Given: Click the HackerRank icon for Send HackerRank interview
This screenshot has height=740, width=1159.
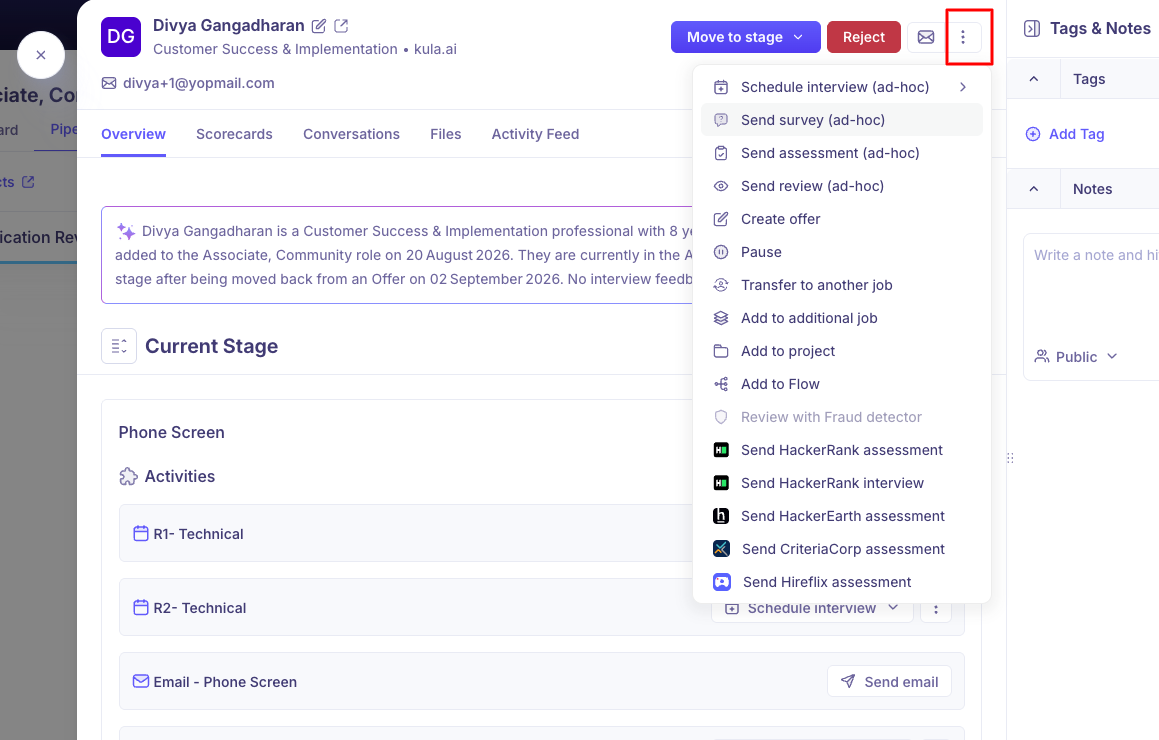Looking at the screenshot, I should (721, 483).
